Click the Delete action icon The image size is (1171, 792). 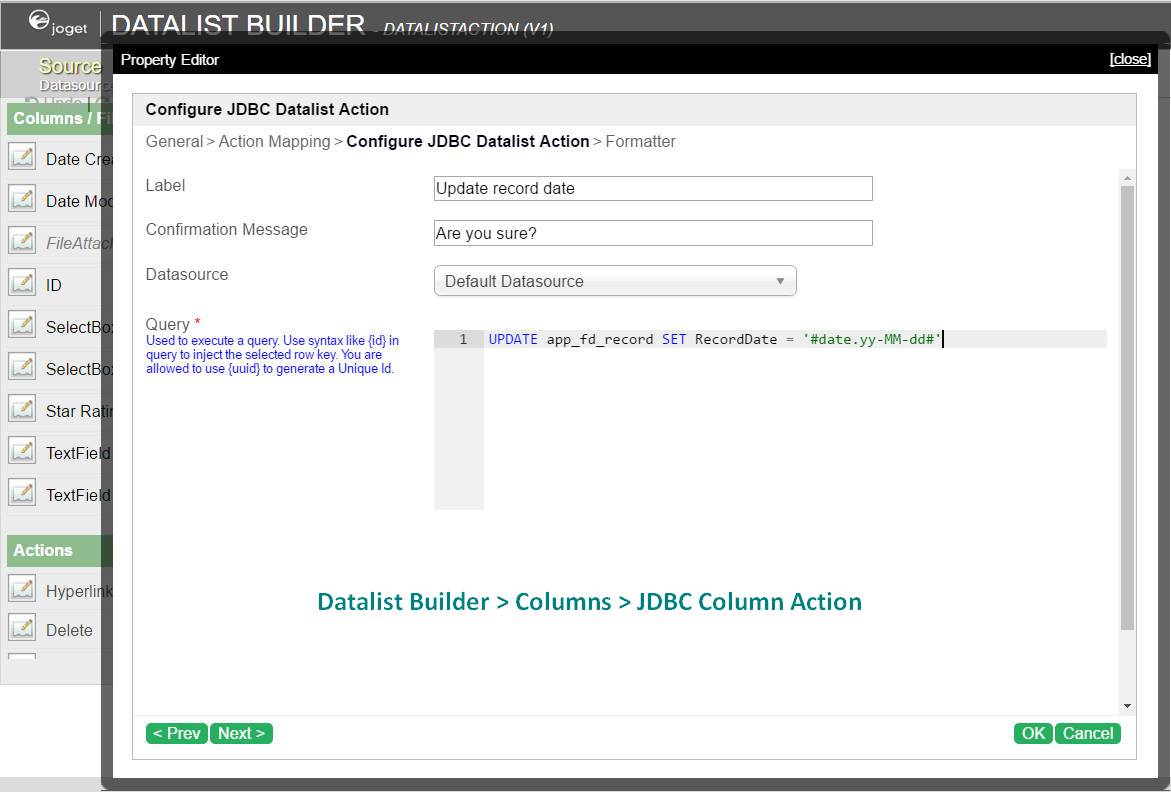tap(22, 628)
